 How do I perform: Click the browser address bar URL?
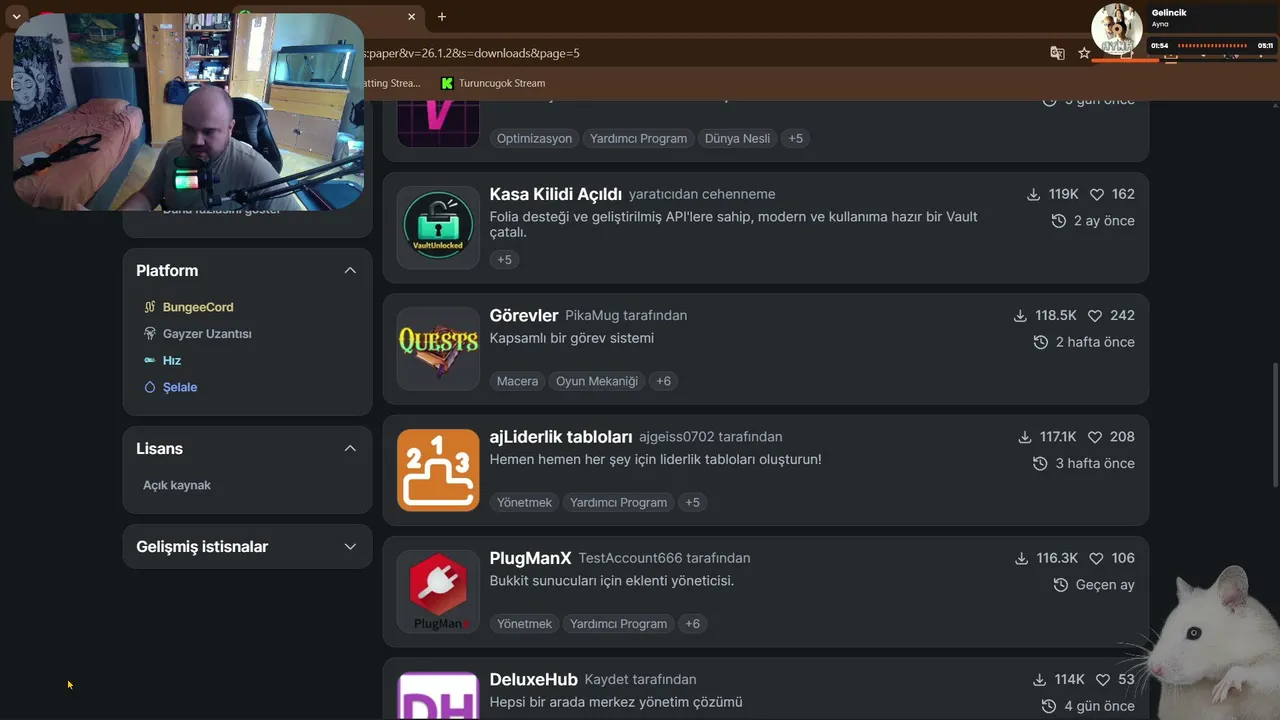pos(470,53)
